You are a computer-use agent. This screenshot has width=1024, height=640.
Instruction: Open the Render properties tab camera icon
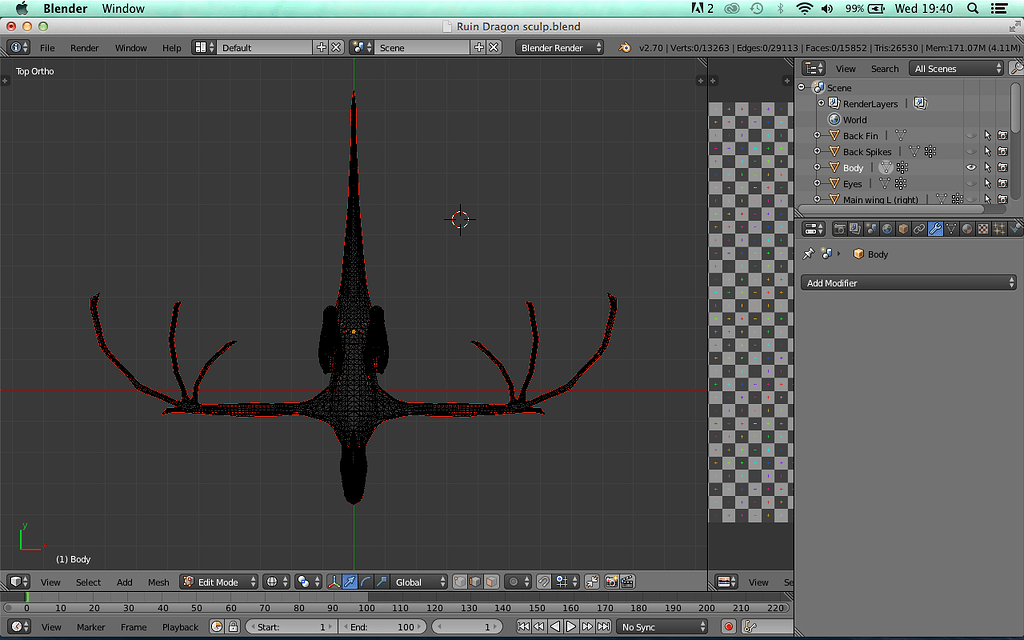tap(839, 229)
